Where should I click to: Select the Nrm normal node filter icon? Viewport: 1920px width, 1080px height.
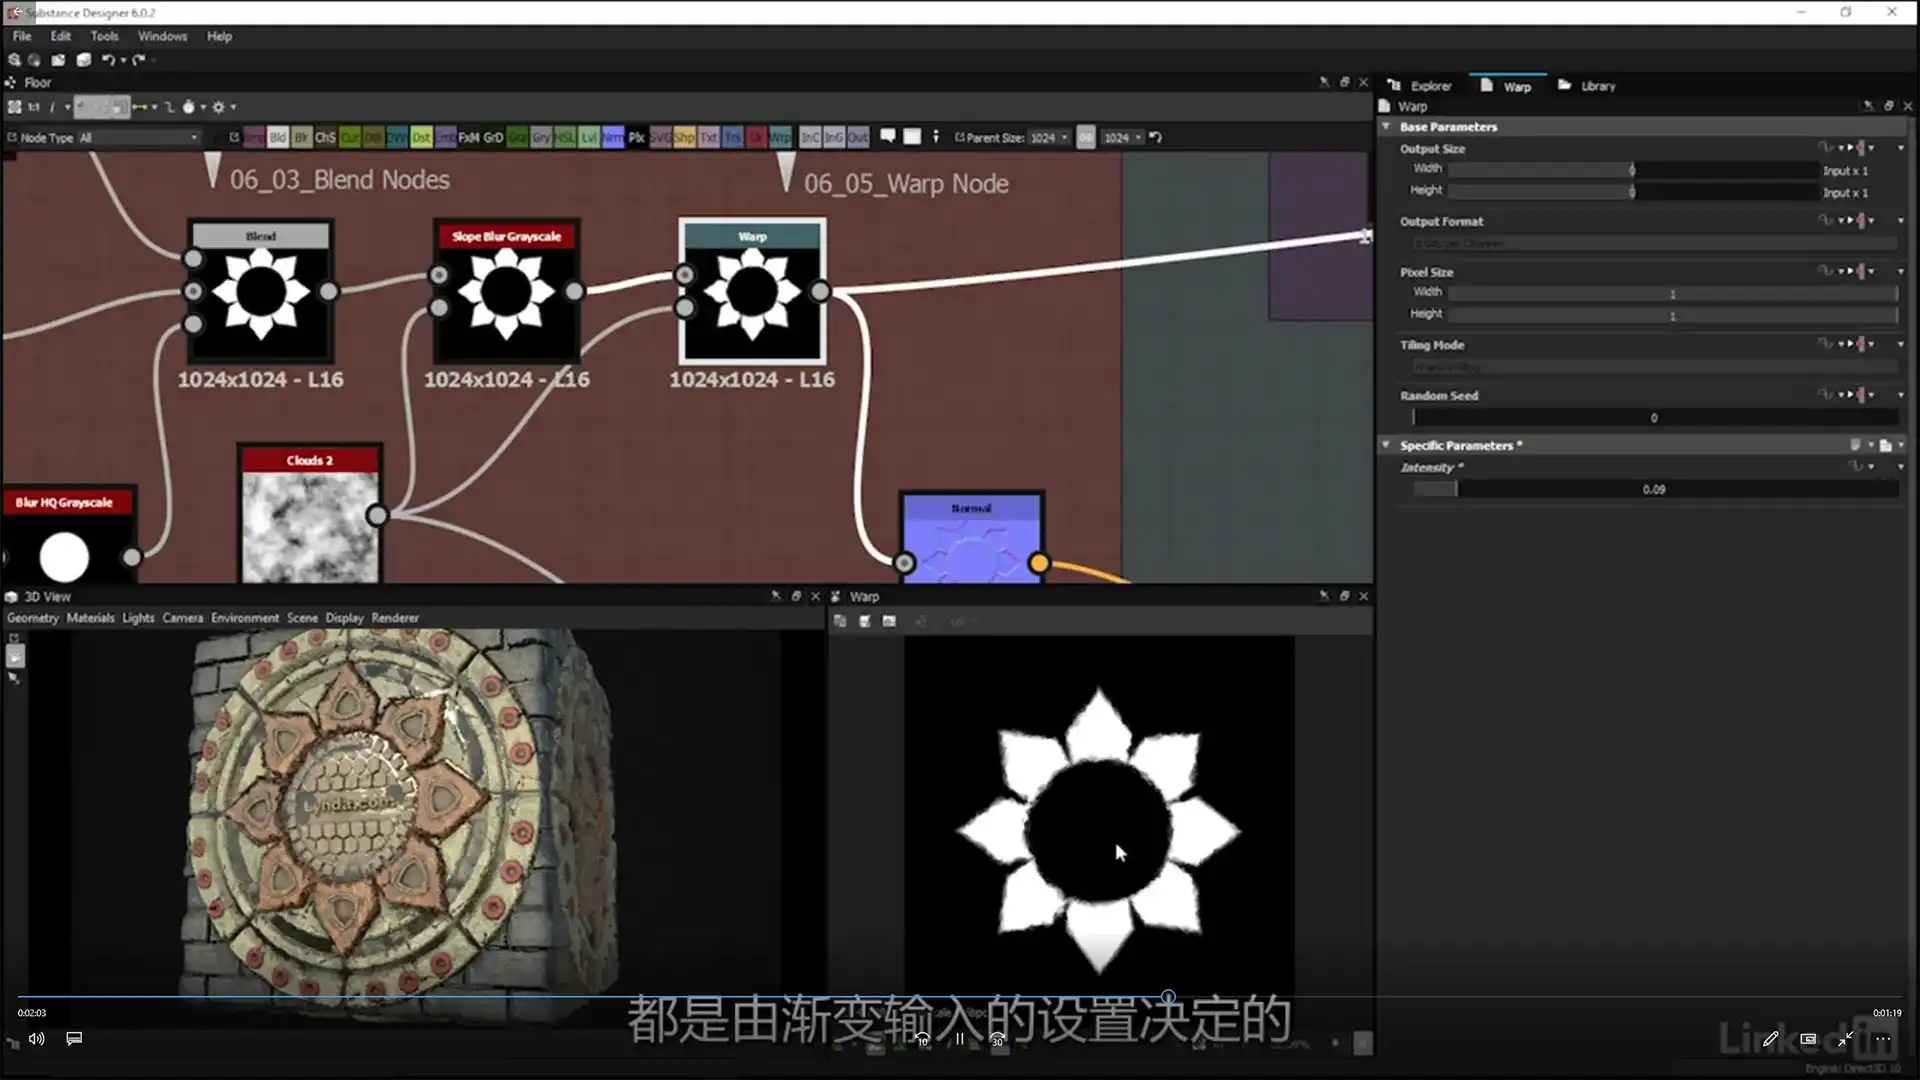[x=612, y=137]
